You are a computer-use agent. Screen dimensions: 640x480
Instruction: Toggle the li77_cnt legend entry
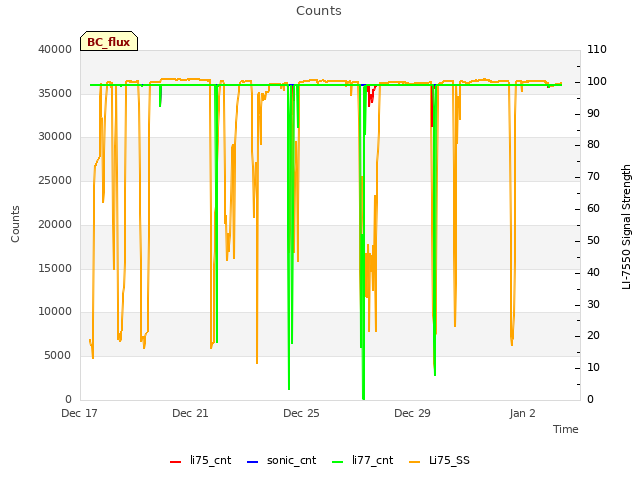[x=362, y=460]
